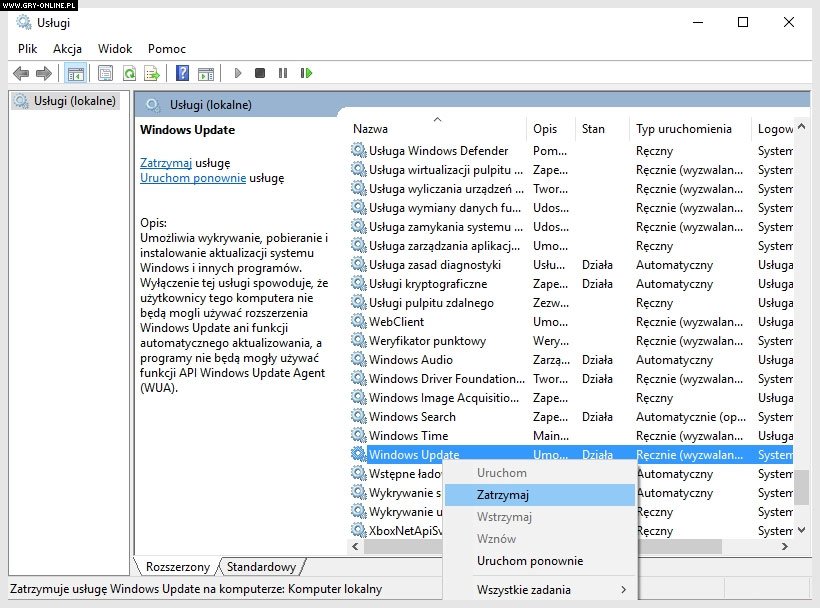Viewport: 820px width, 608px height.
Task: Sort by the Nazwa column header
Action: click(x=437, y=129)
